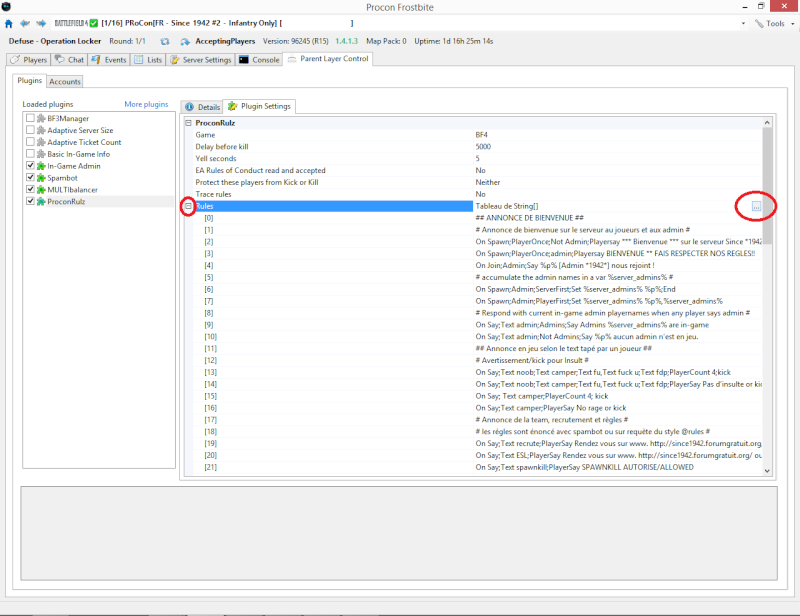Switch to the Players tab
This screenshot has width=800, height=616.
(x=29, y=60)
